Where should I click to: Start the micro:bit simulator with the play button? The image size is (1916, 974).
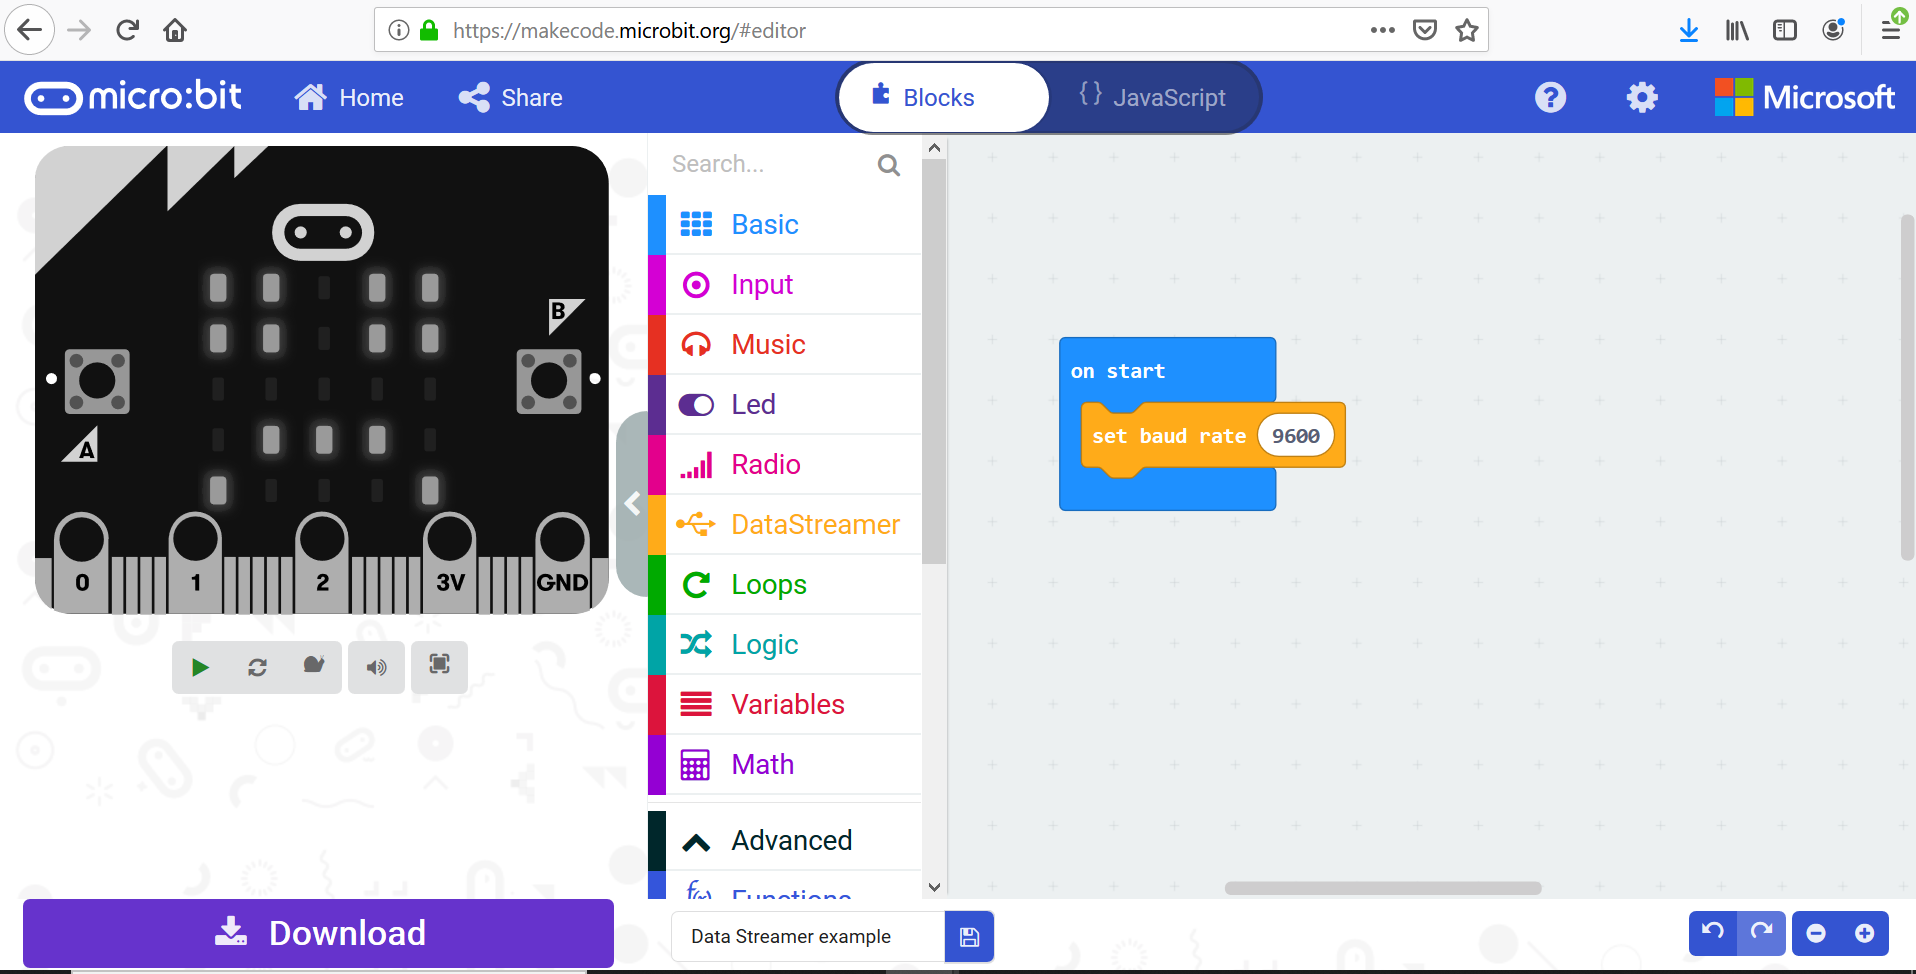click(199, 667)
